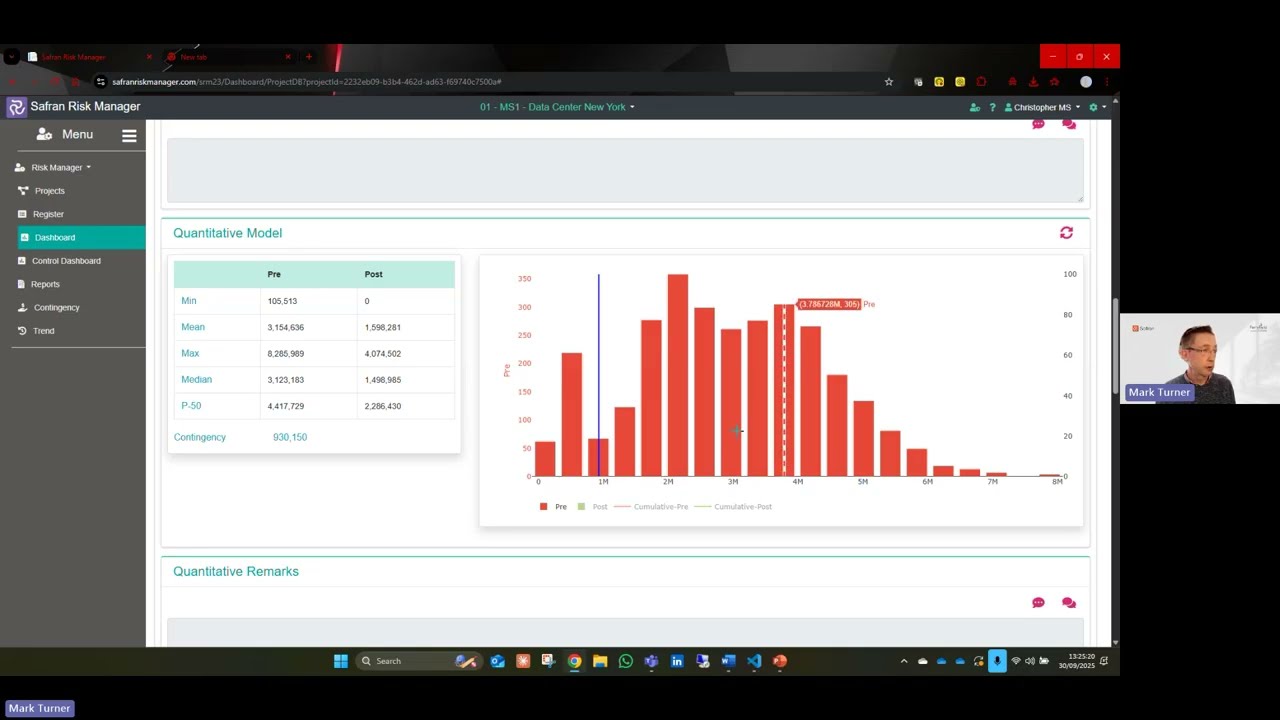Open Outlook from the taskbar
The height and width of the screenshot is (720, 1280).
click(497, 661)
